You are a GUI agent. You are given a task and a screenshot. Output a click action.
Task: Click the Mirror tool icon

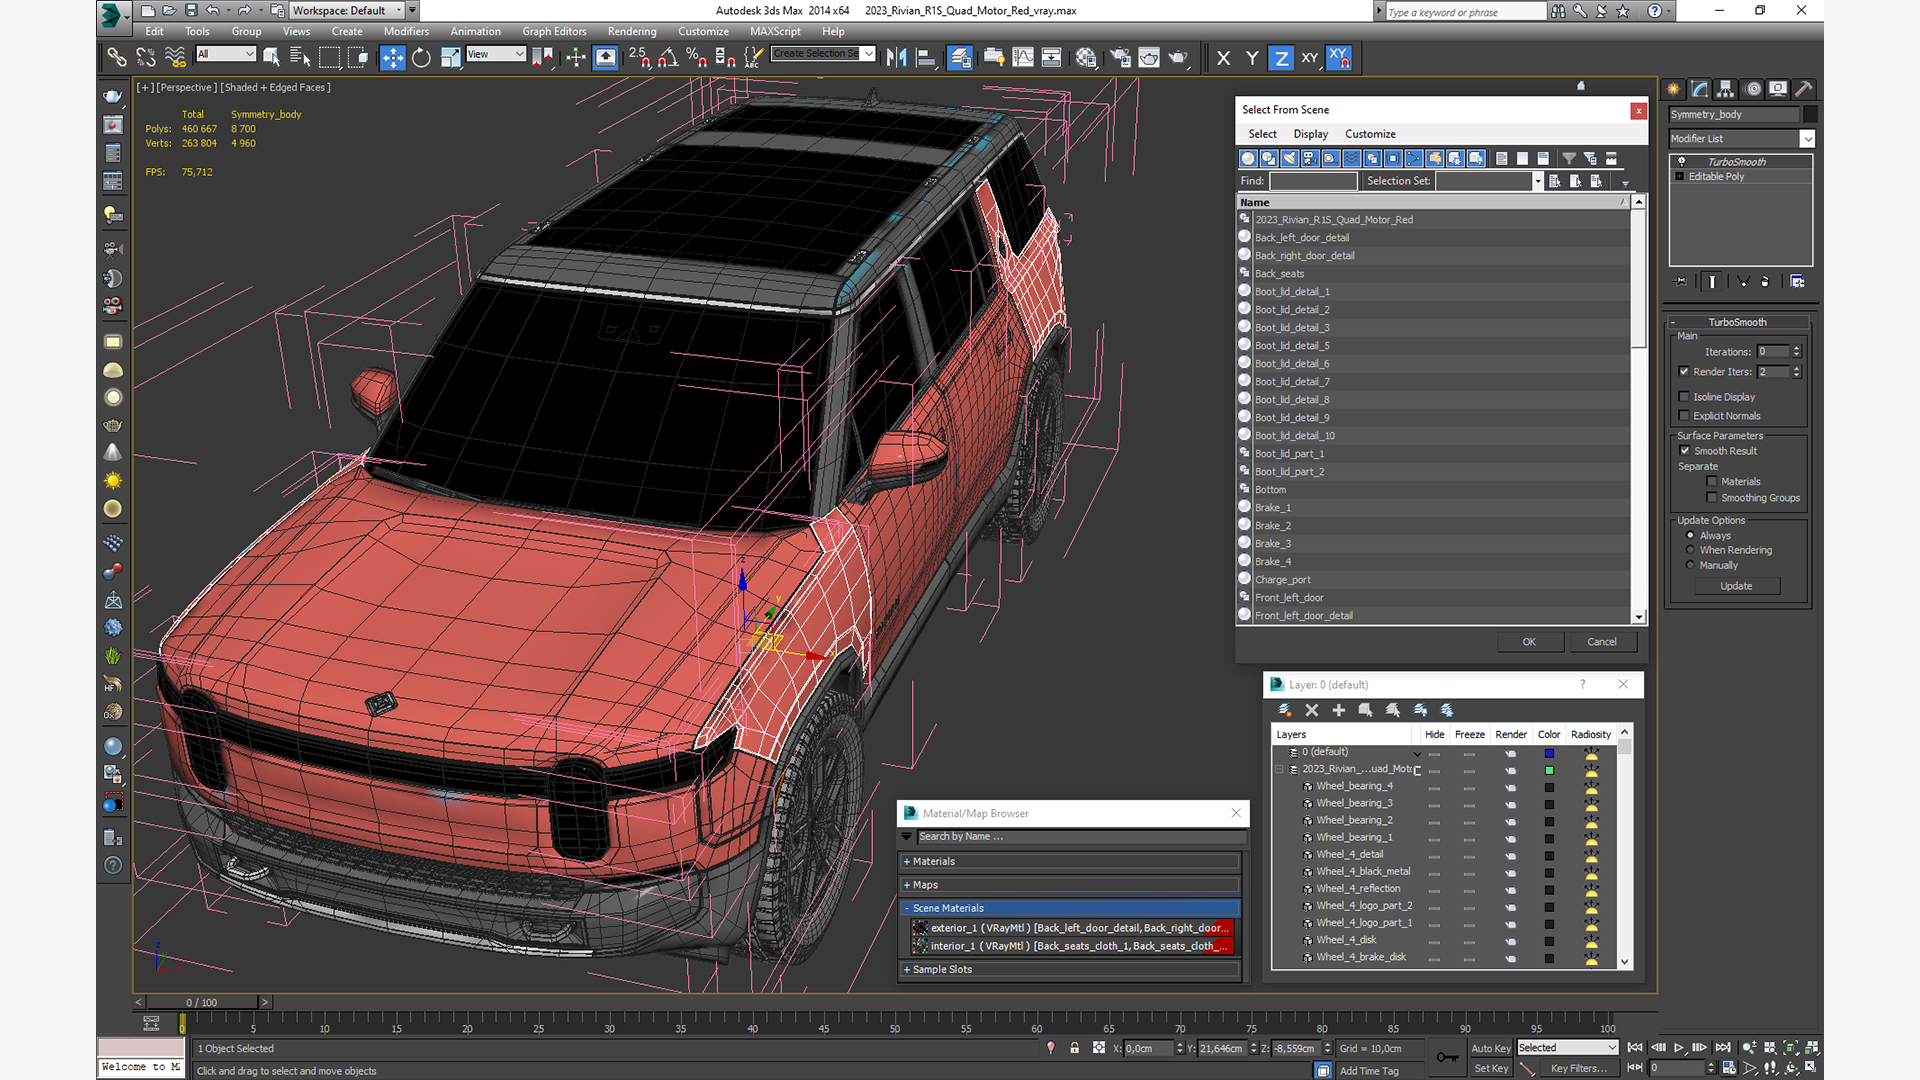896,58
